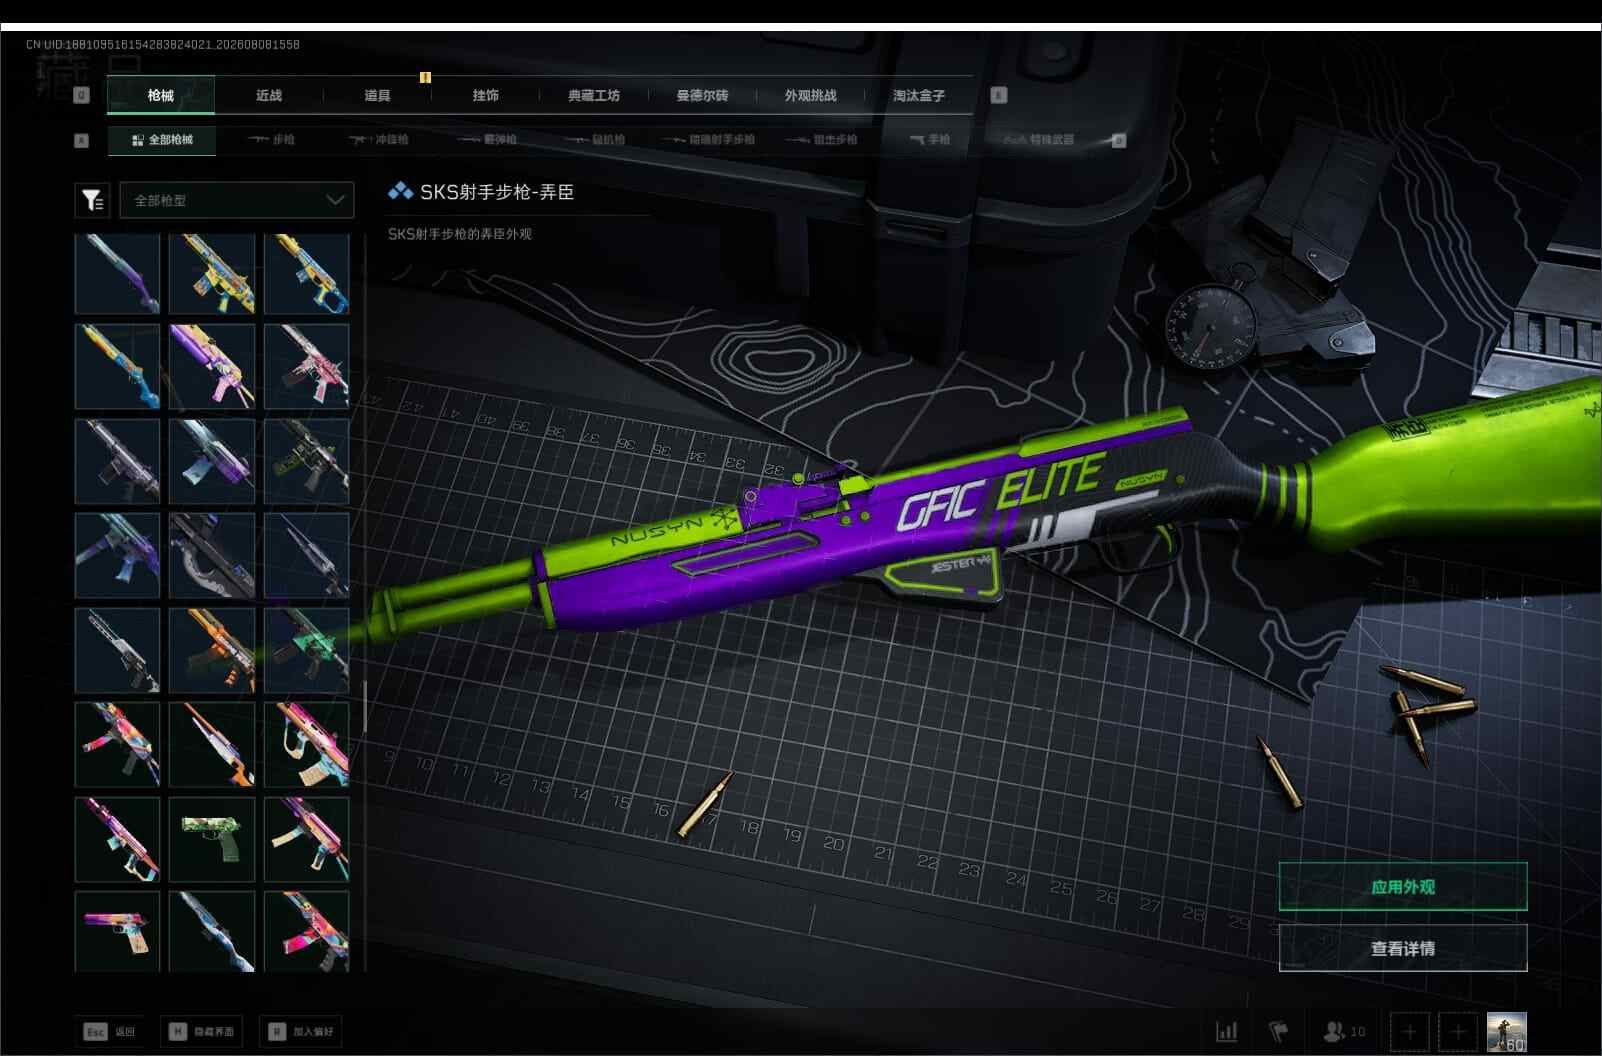Select the 全部枪械 sub-tab

(162, 140)
